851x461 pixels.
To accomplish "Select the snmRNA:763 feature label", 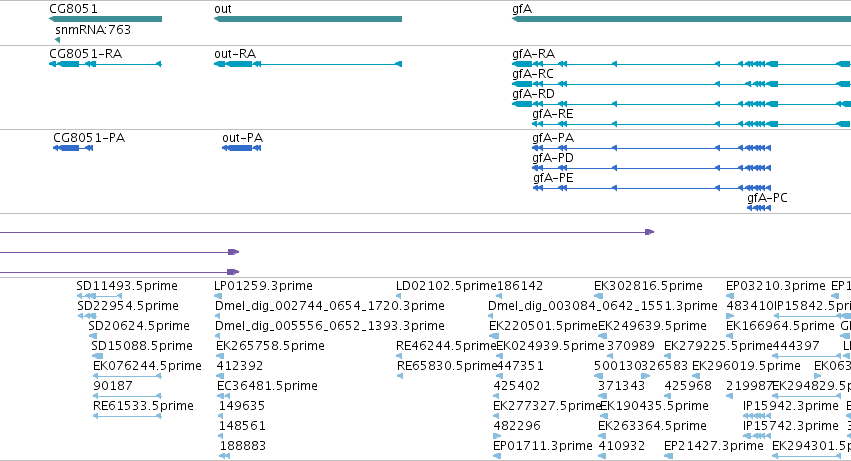I will [x=93, y=29].
